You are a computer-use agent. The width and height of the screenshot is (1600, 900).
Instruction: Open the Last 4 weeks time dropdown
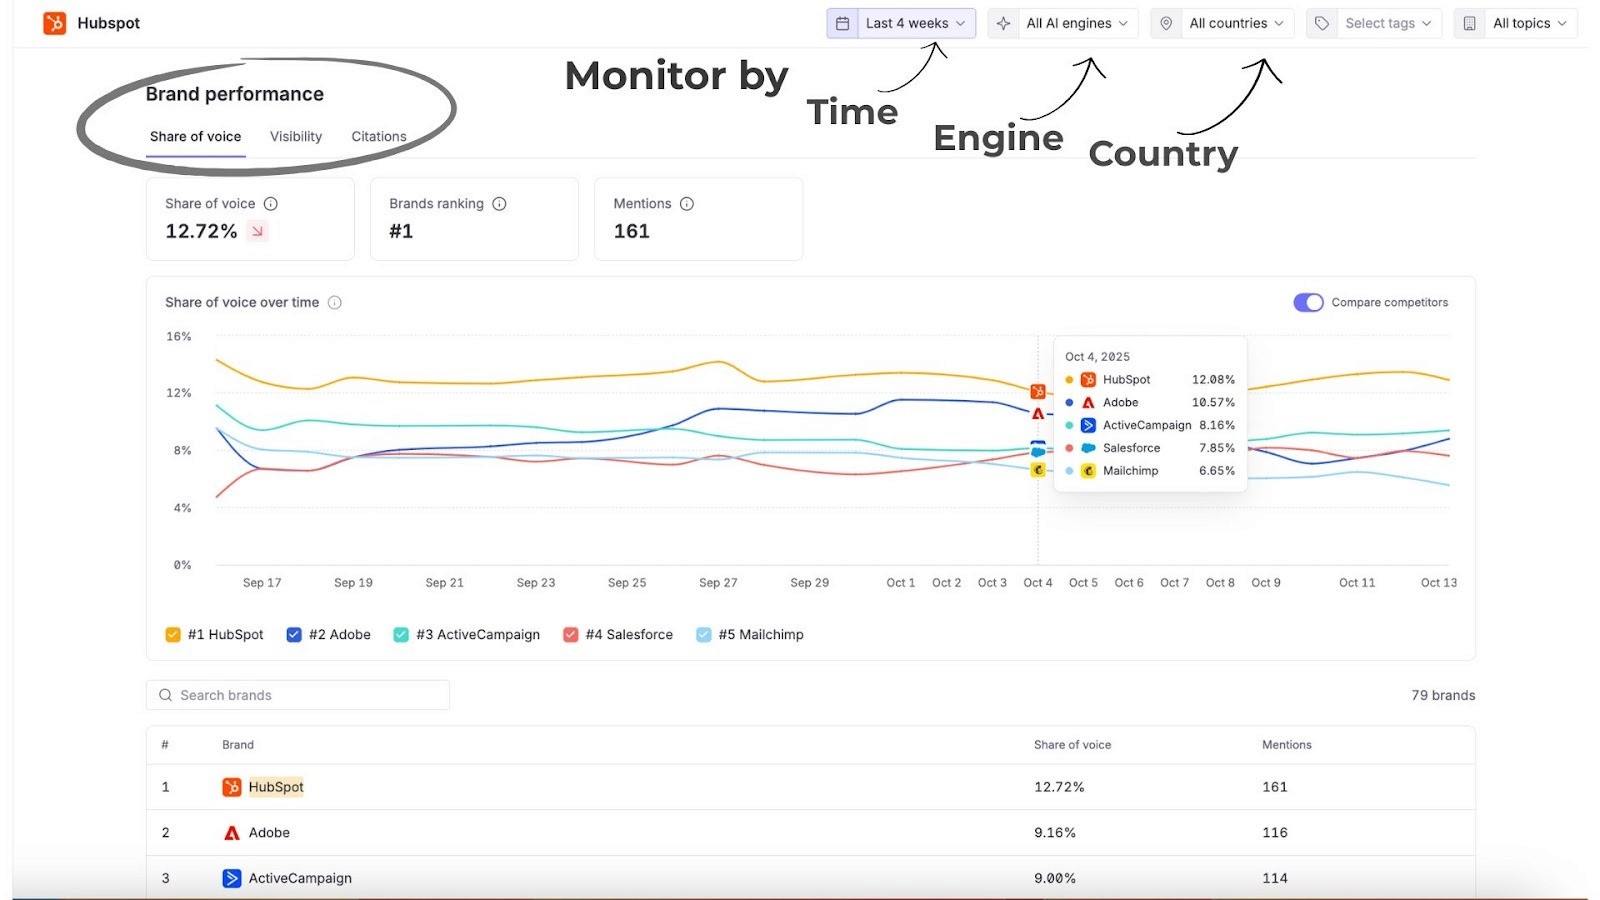pyautogui.click(x=901, y=23)
